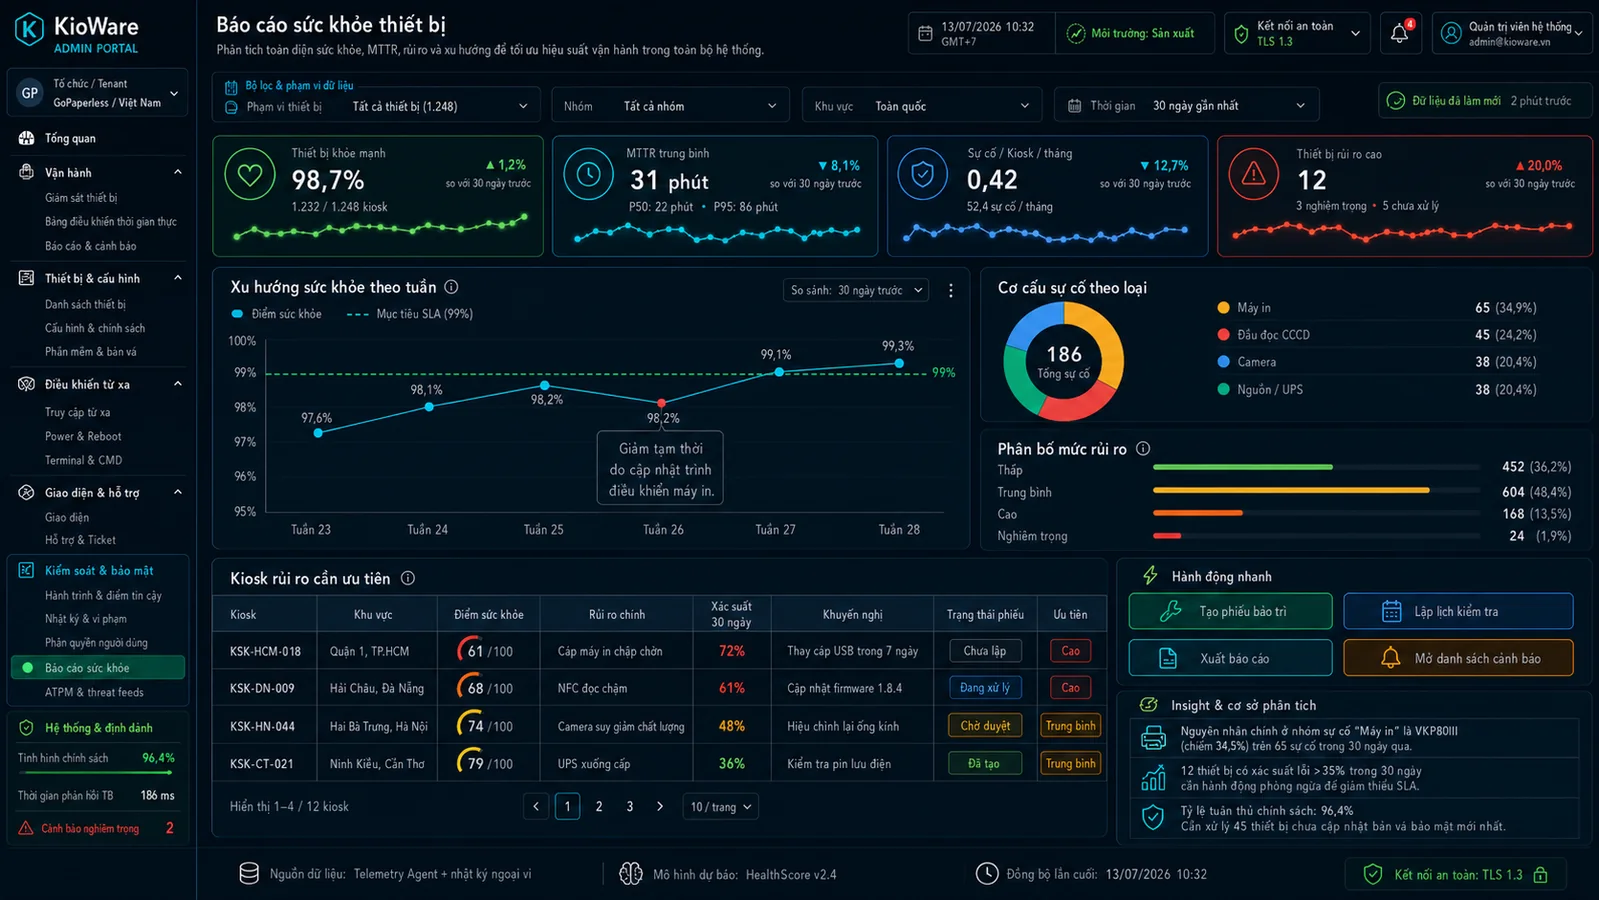Viewport: 1599px width, 900px height.
Task: Click the heart icon on Thiết bị khỏe mạnh card
Action: (249, 174)
